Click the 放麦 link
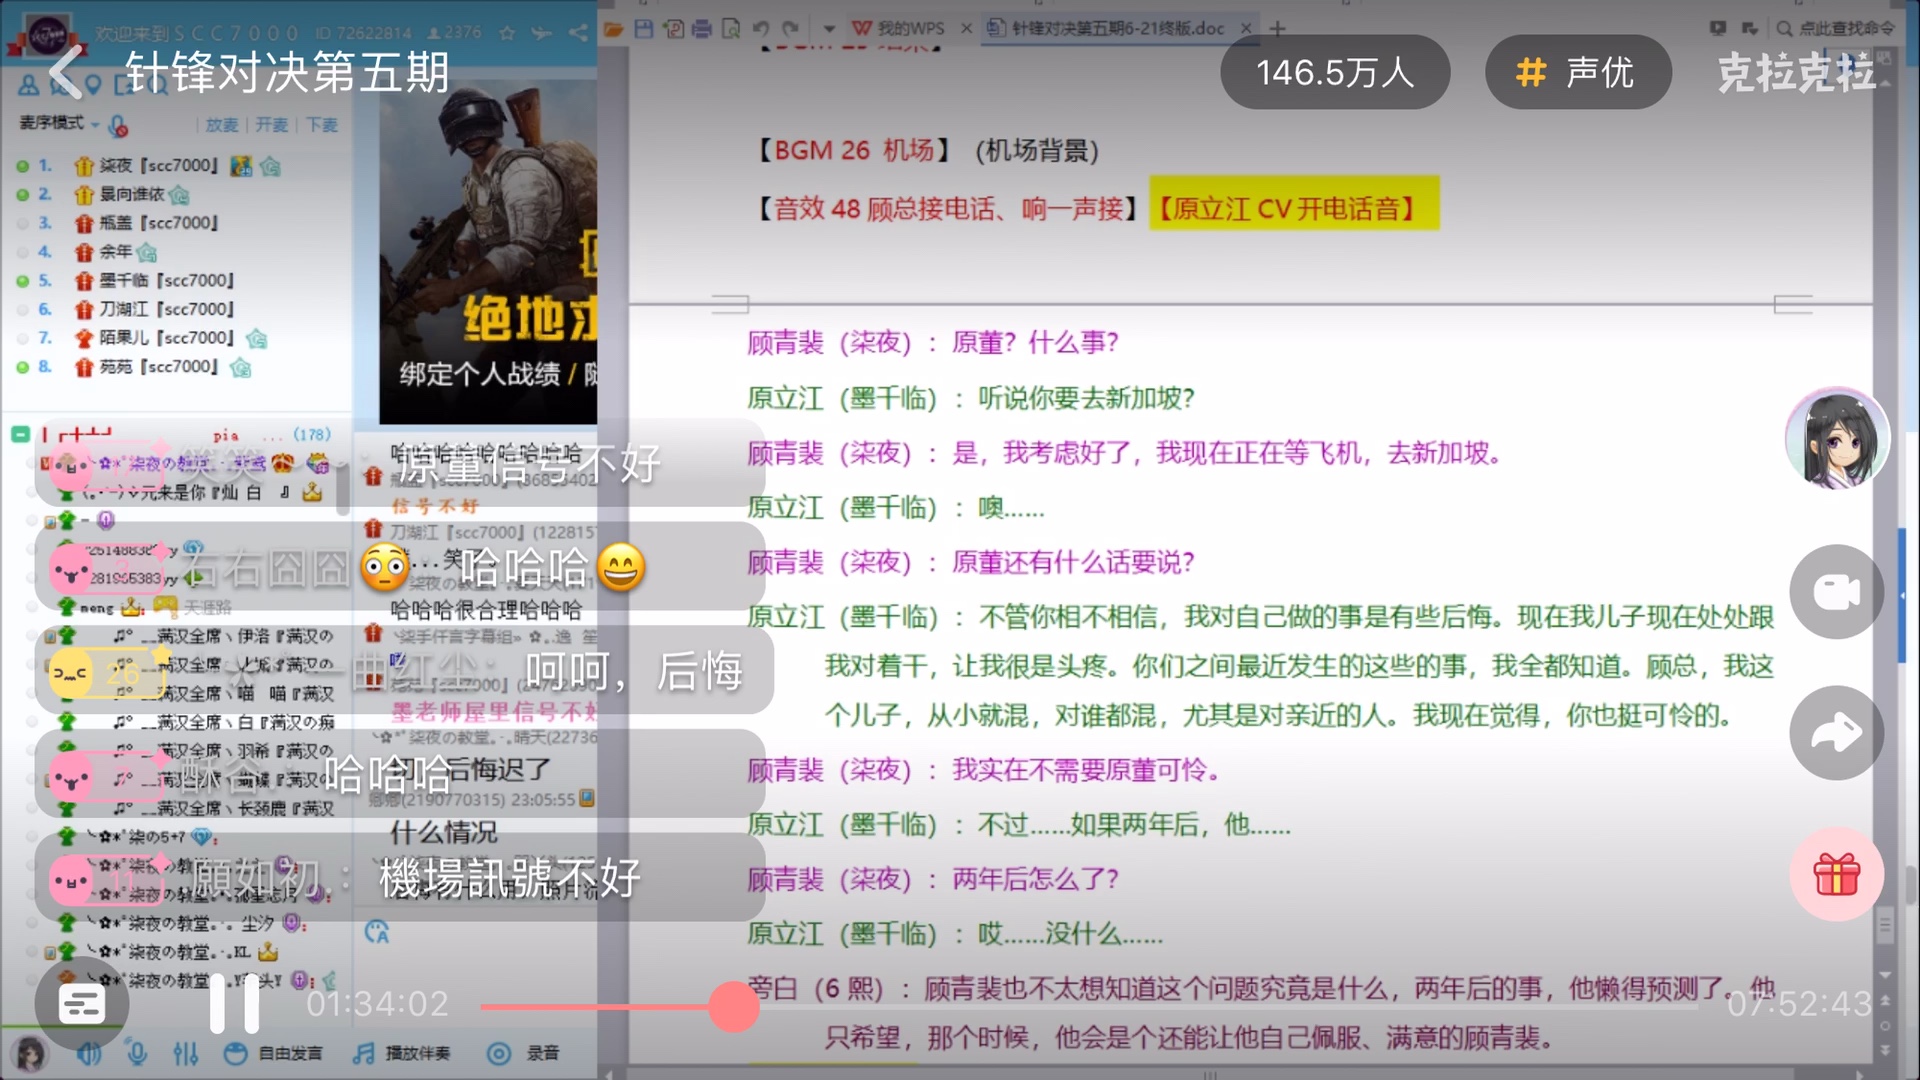Viewport: 1920px width, 1080px height. tap(222, 125)
